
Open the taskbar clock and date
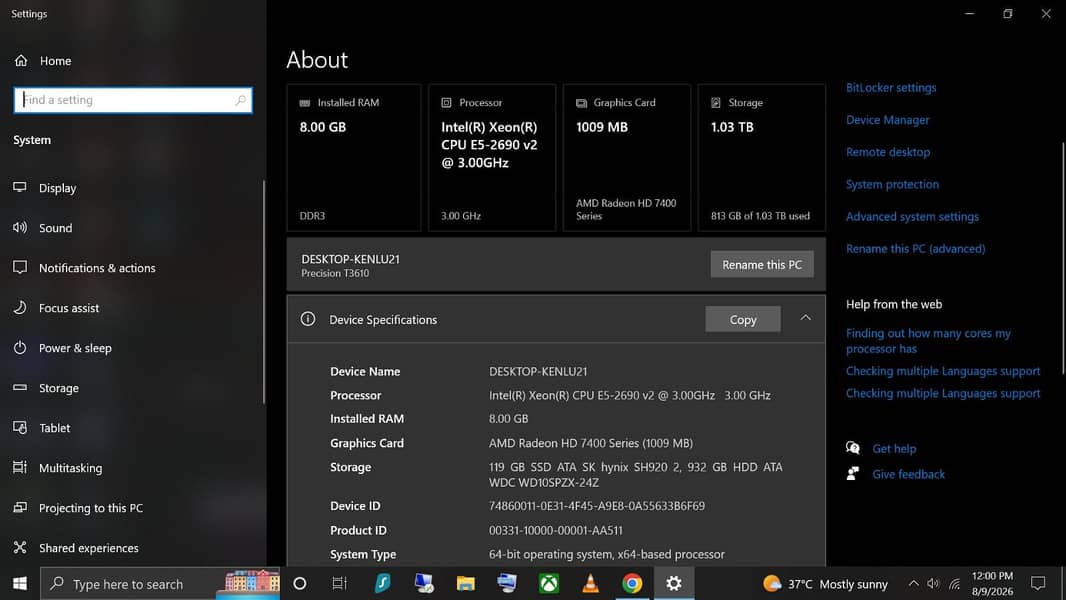click(992, 584)
